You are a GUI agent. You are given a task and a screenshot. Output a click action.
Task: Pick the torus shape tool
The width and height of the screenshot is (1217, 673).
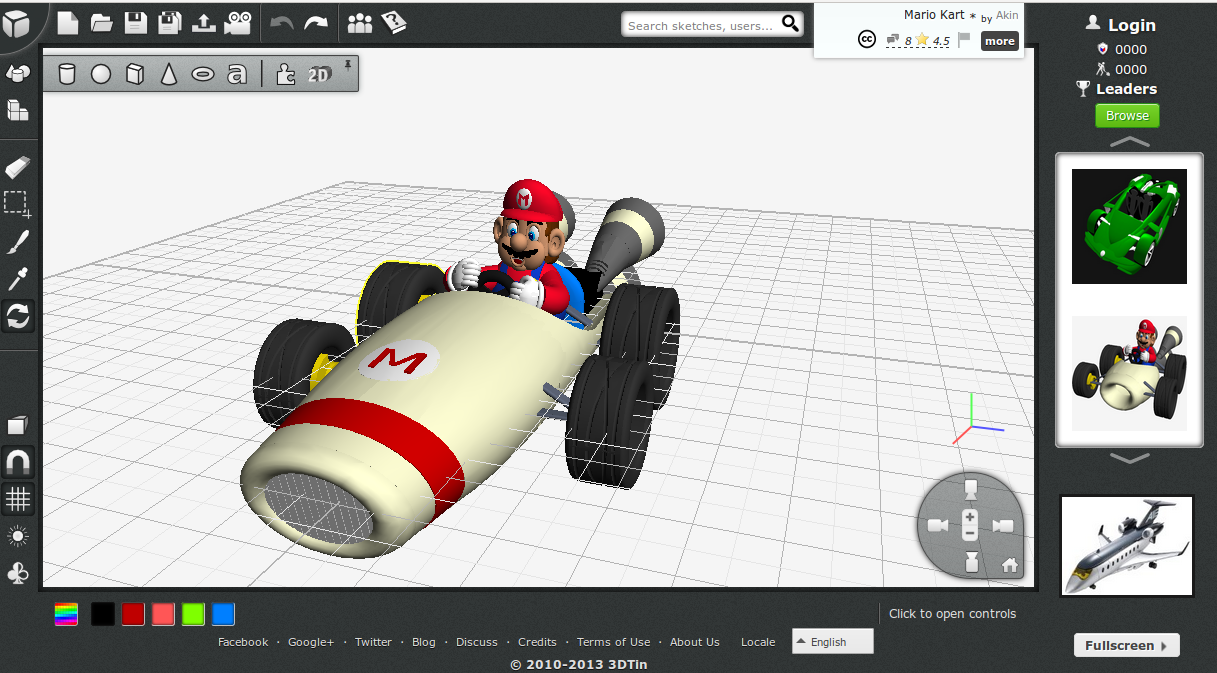click(x=203, y=74)
